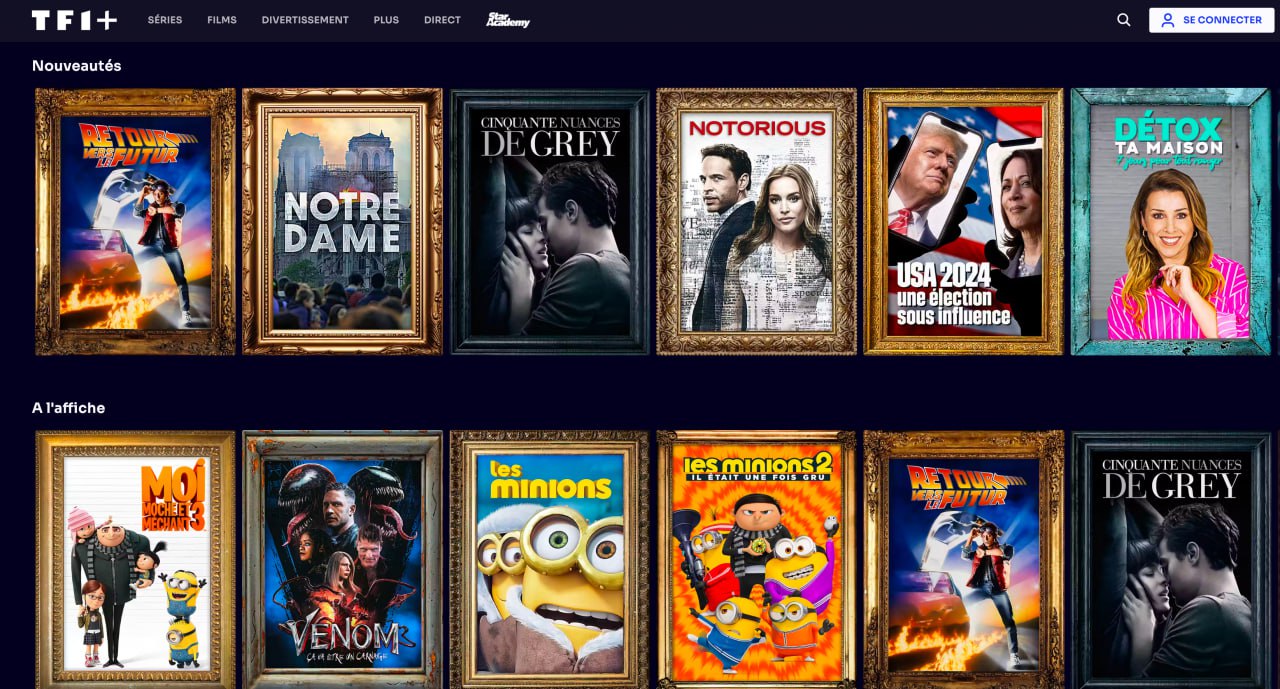
Task: Open the Star Academy logo link
Action: click(x=508, y=20)
